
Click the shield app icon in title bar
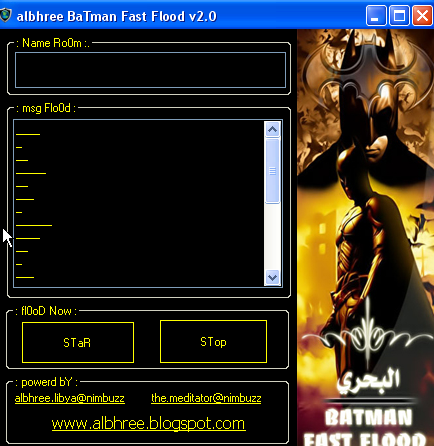(x=5, y=16)
